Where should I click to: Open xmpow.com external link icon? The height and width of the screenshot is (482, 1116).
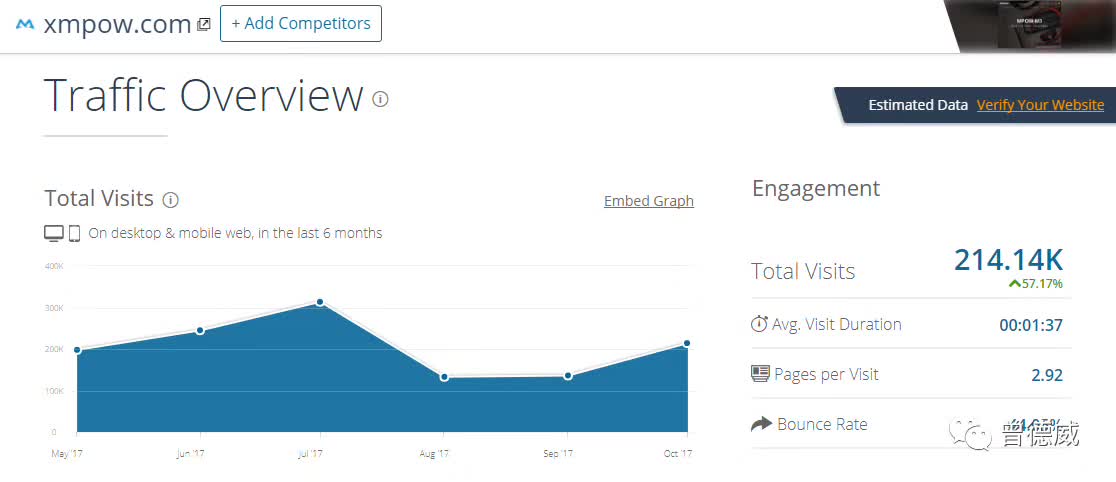pyautogui.click(x=204, y=24)
